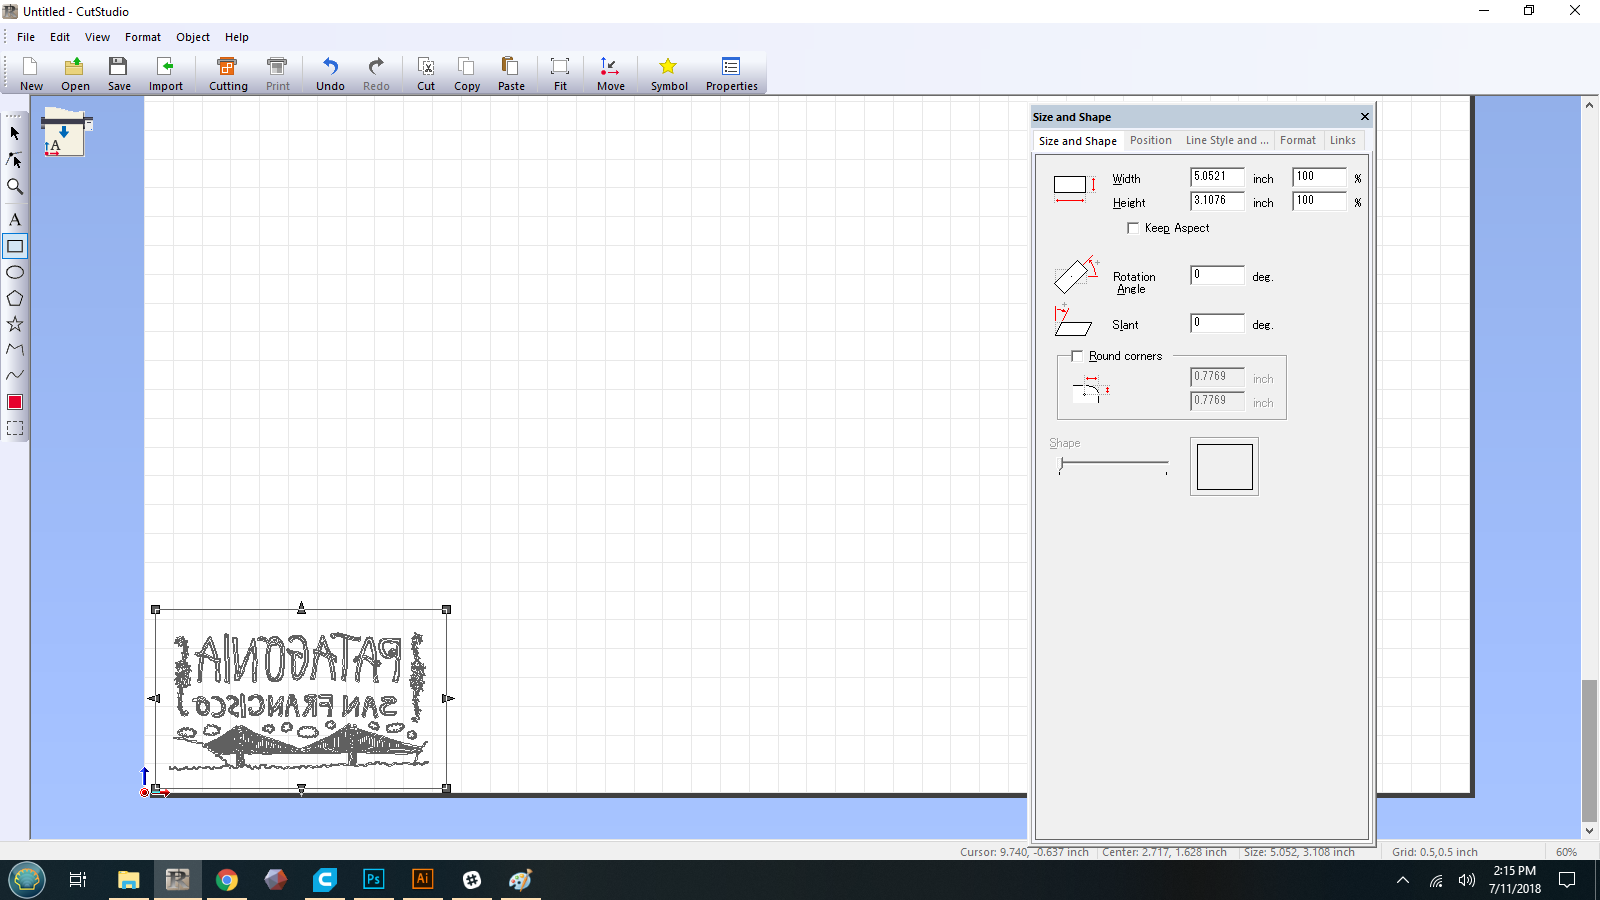The height and width of the screenshot is (900, 1600).
Task: Open Illustrator from the taskbar
Action: click(x=422, y=880)
